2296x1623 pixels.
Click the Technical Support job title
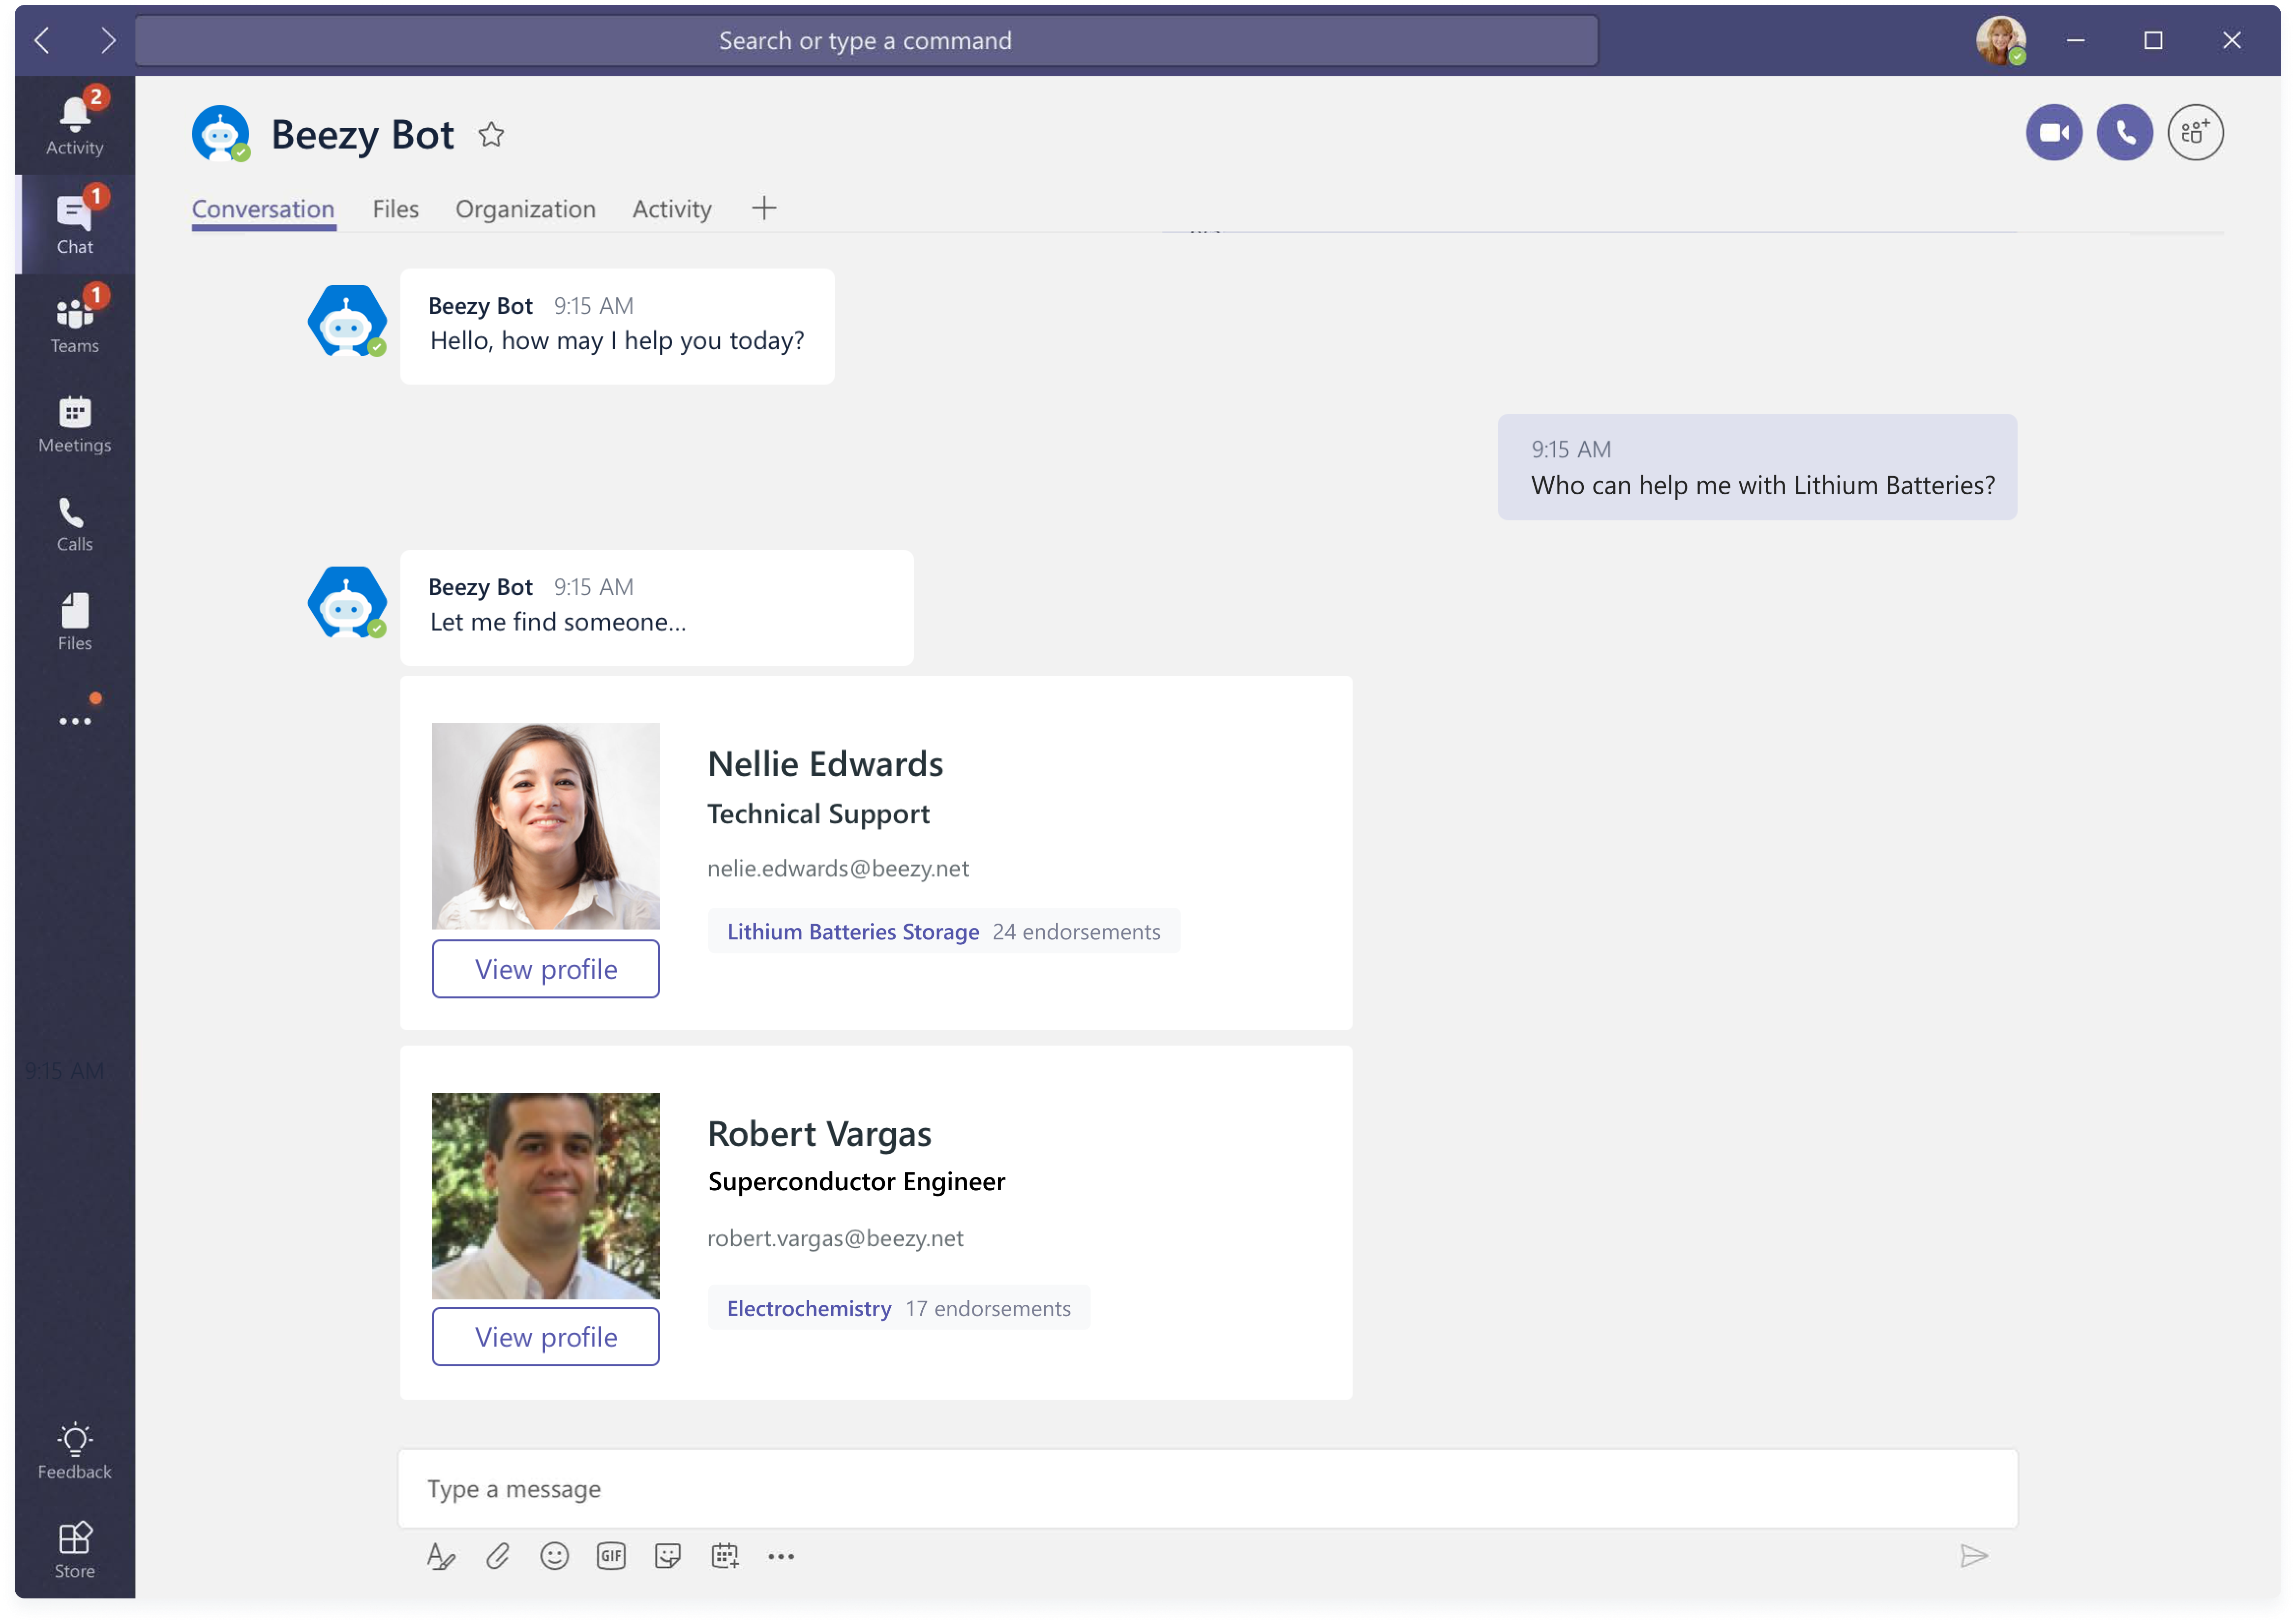tap(818, 814)
